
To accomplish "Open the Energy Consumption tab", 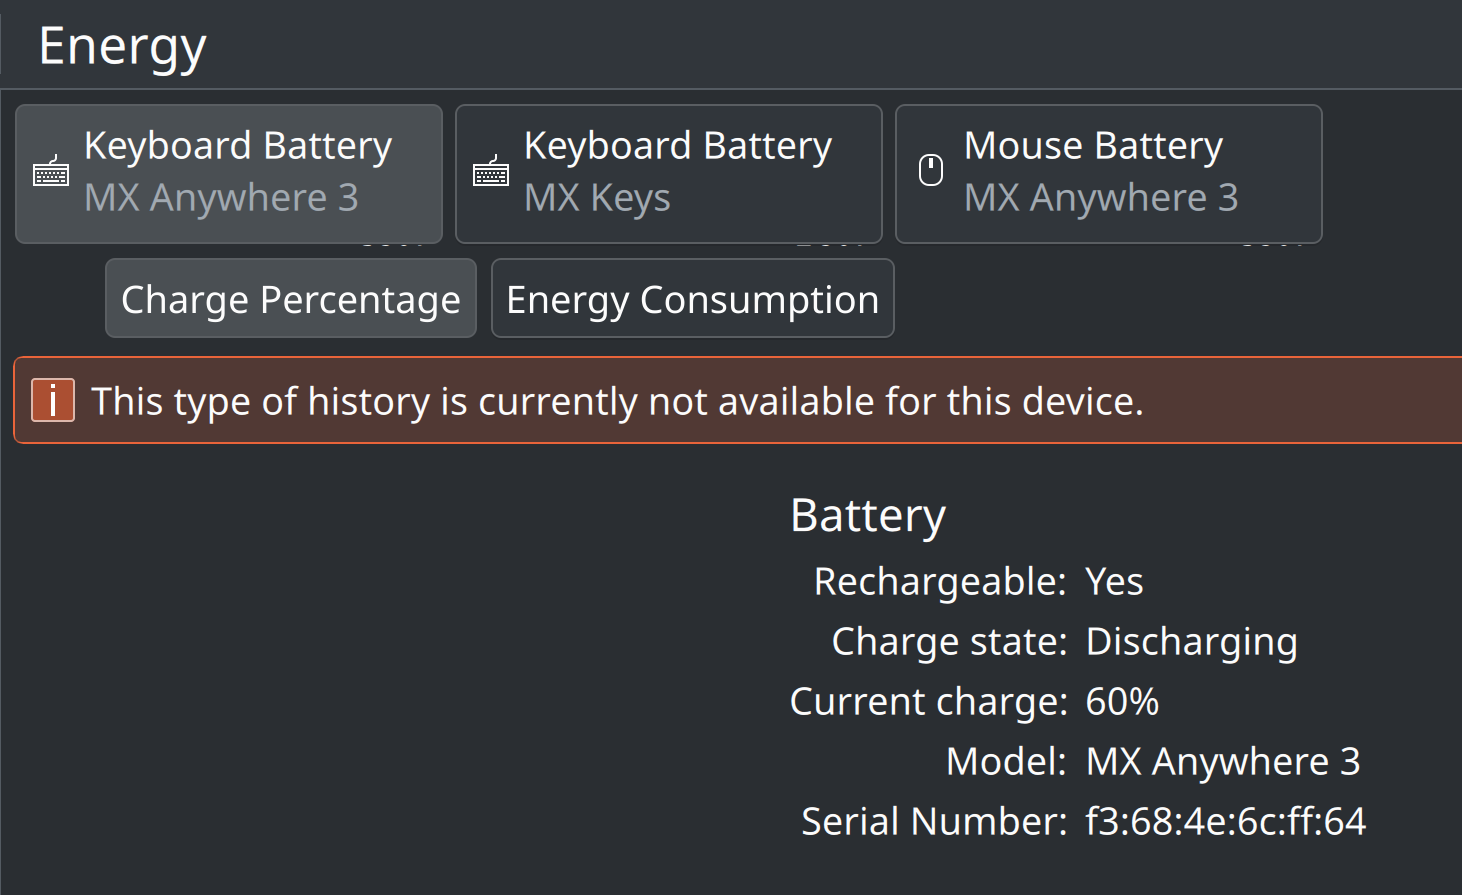I will pyautogui.click(x=693, y=298).
